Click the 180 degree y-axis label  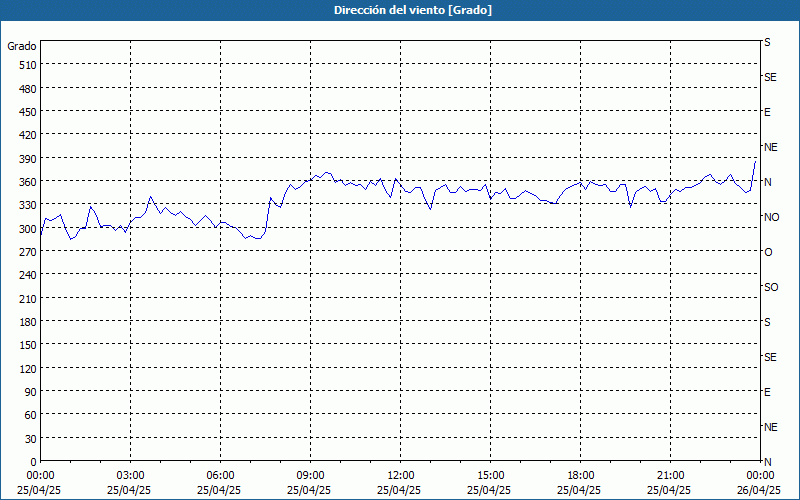(x=27, y=321)
